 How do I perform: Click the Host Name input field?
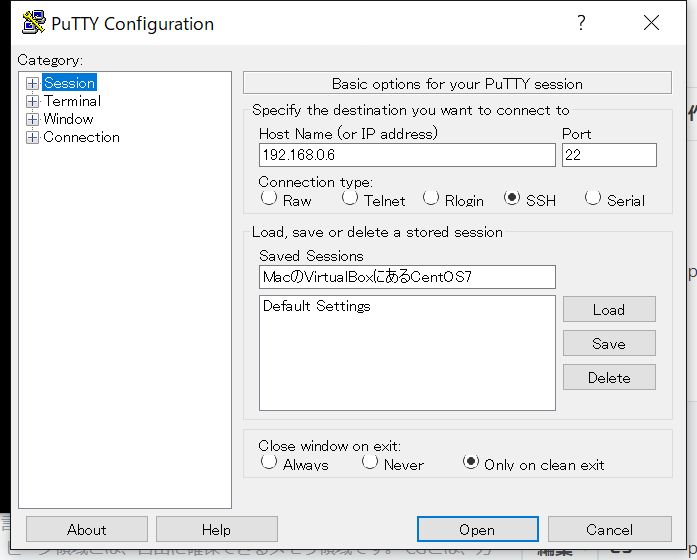[x=407, y=155]
